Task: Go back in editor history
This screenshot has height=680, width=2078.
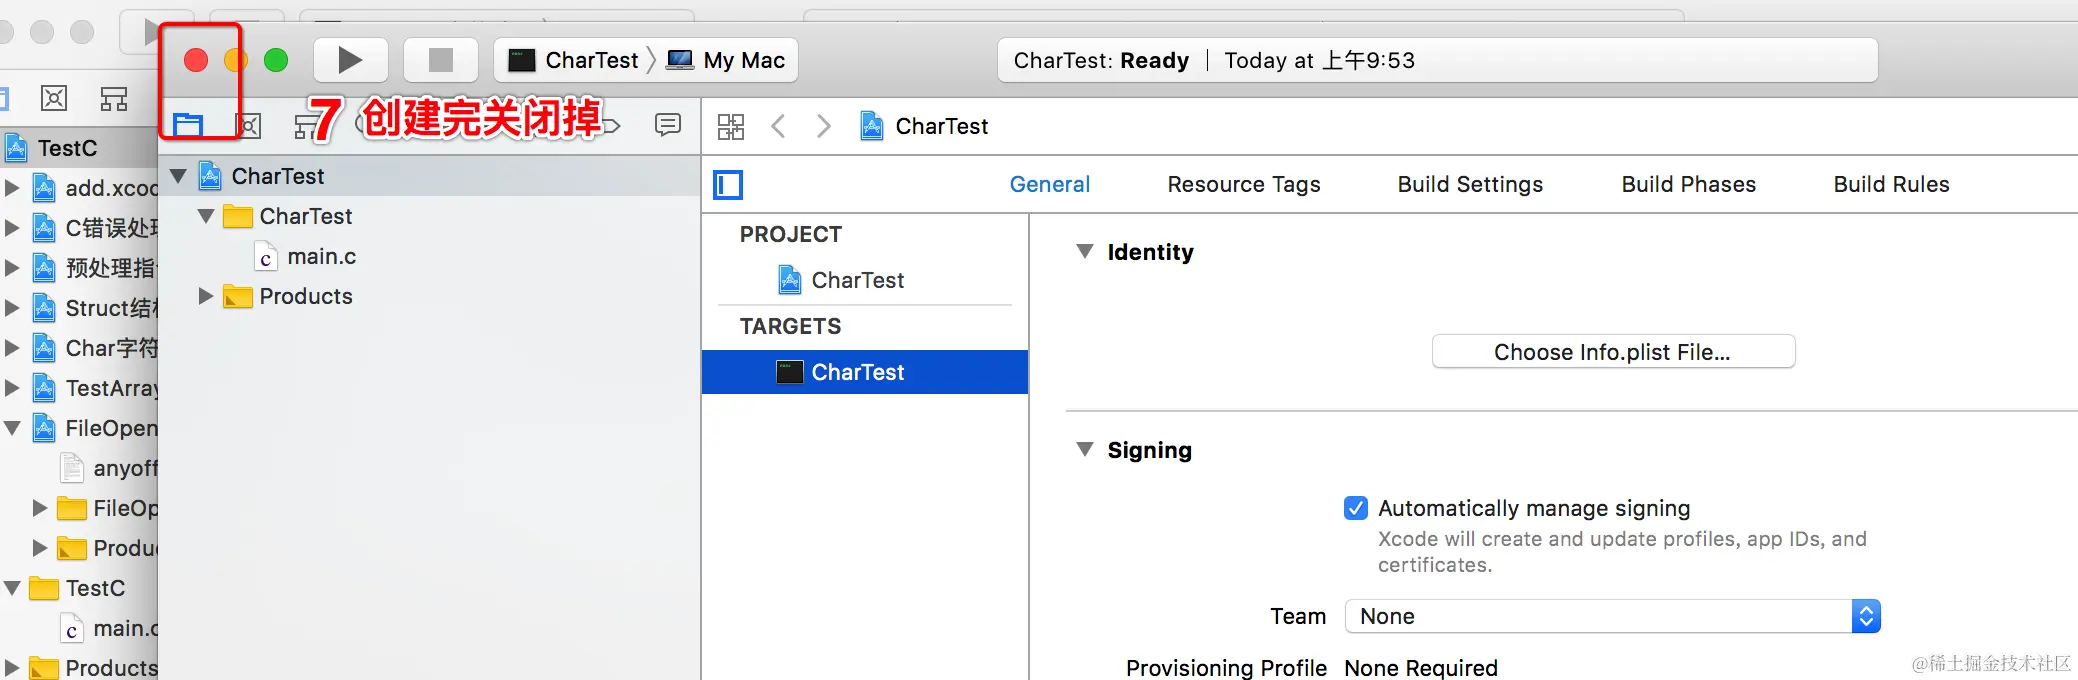Action: coord(779,126)
